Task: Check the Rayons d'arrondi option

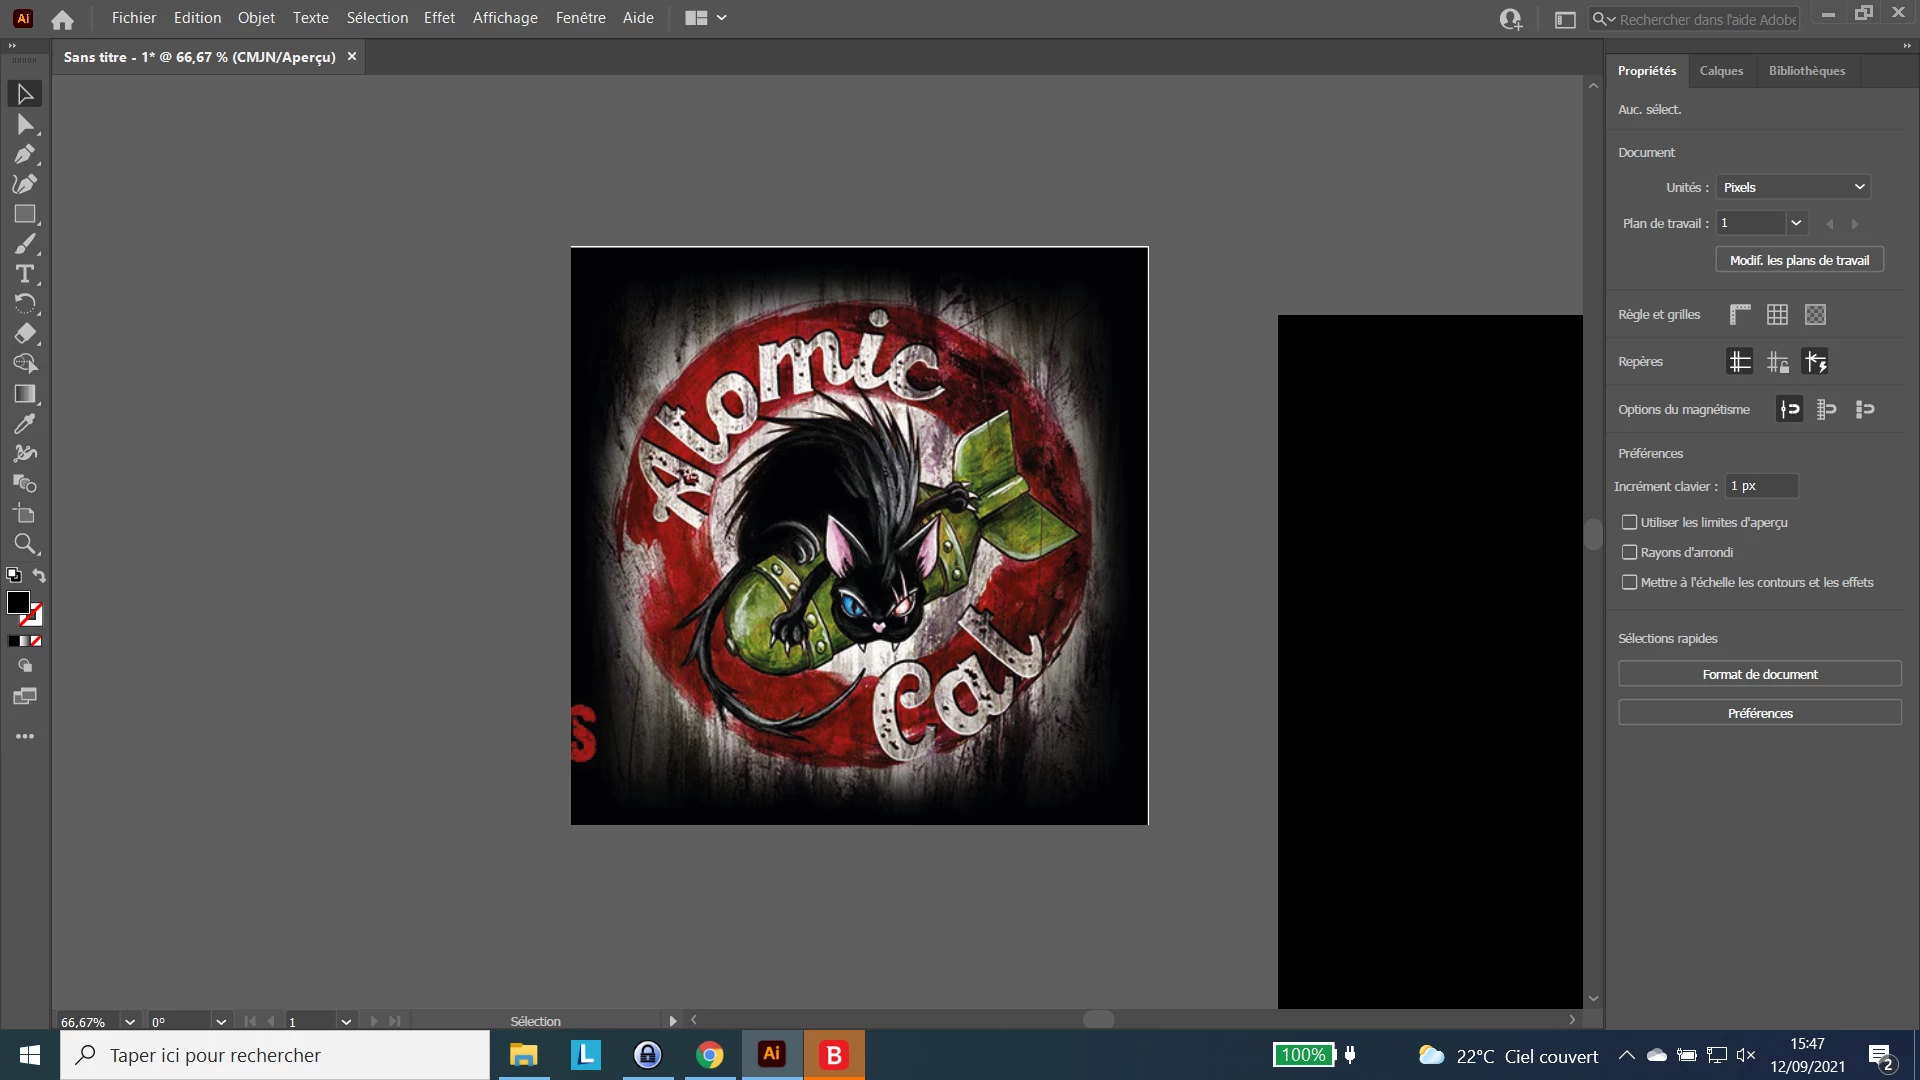Action: click(x=1630, y=553)
